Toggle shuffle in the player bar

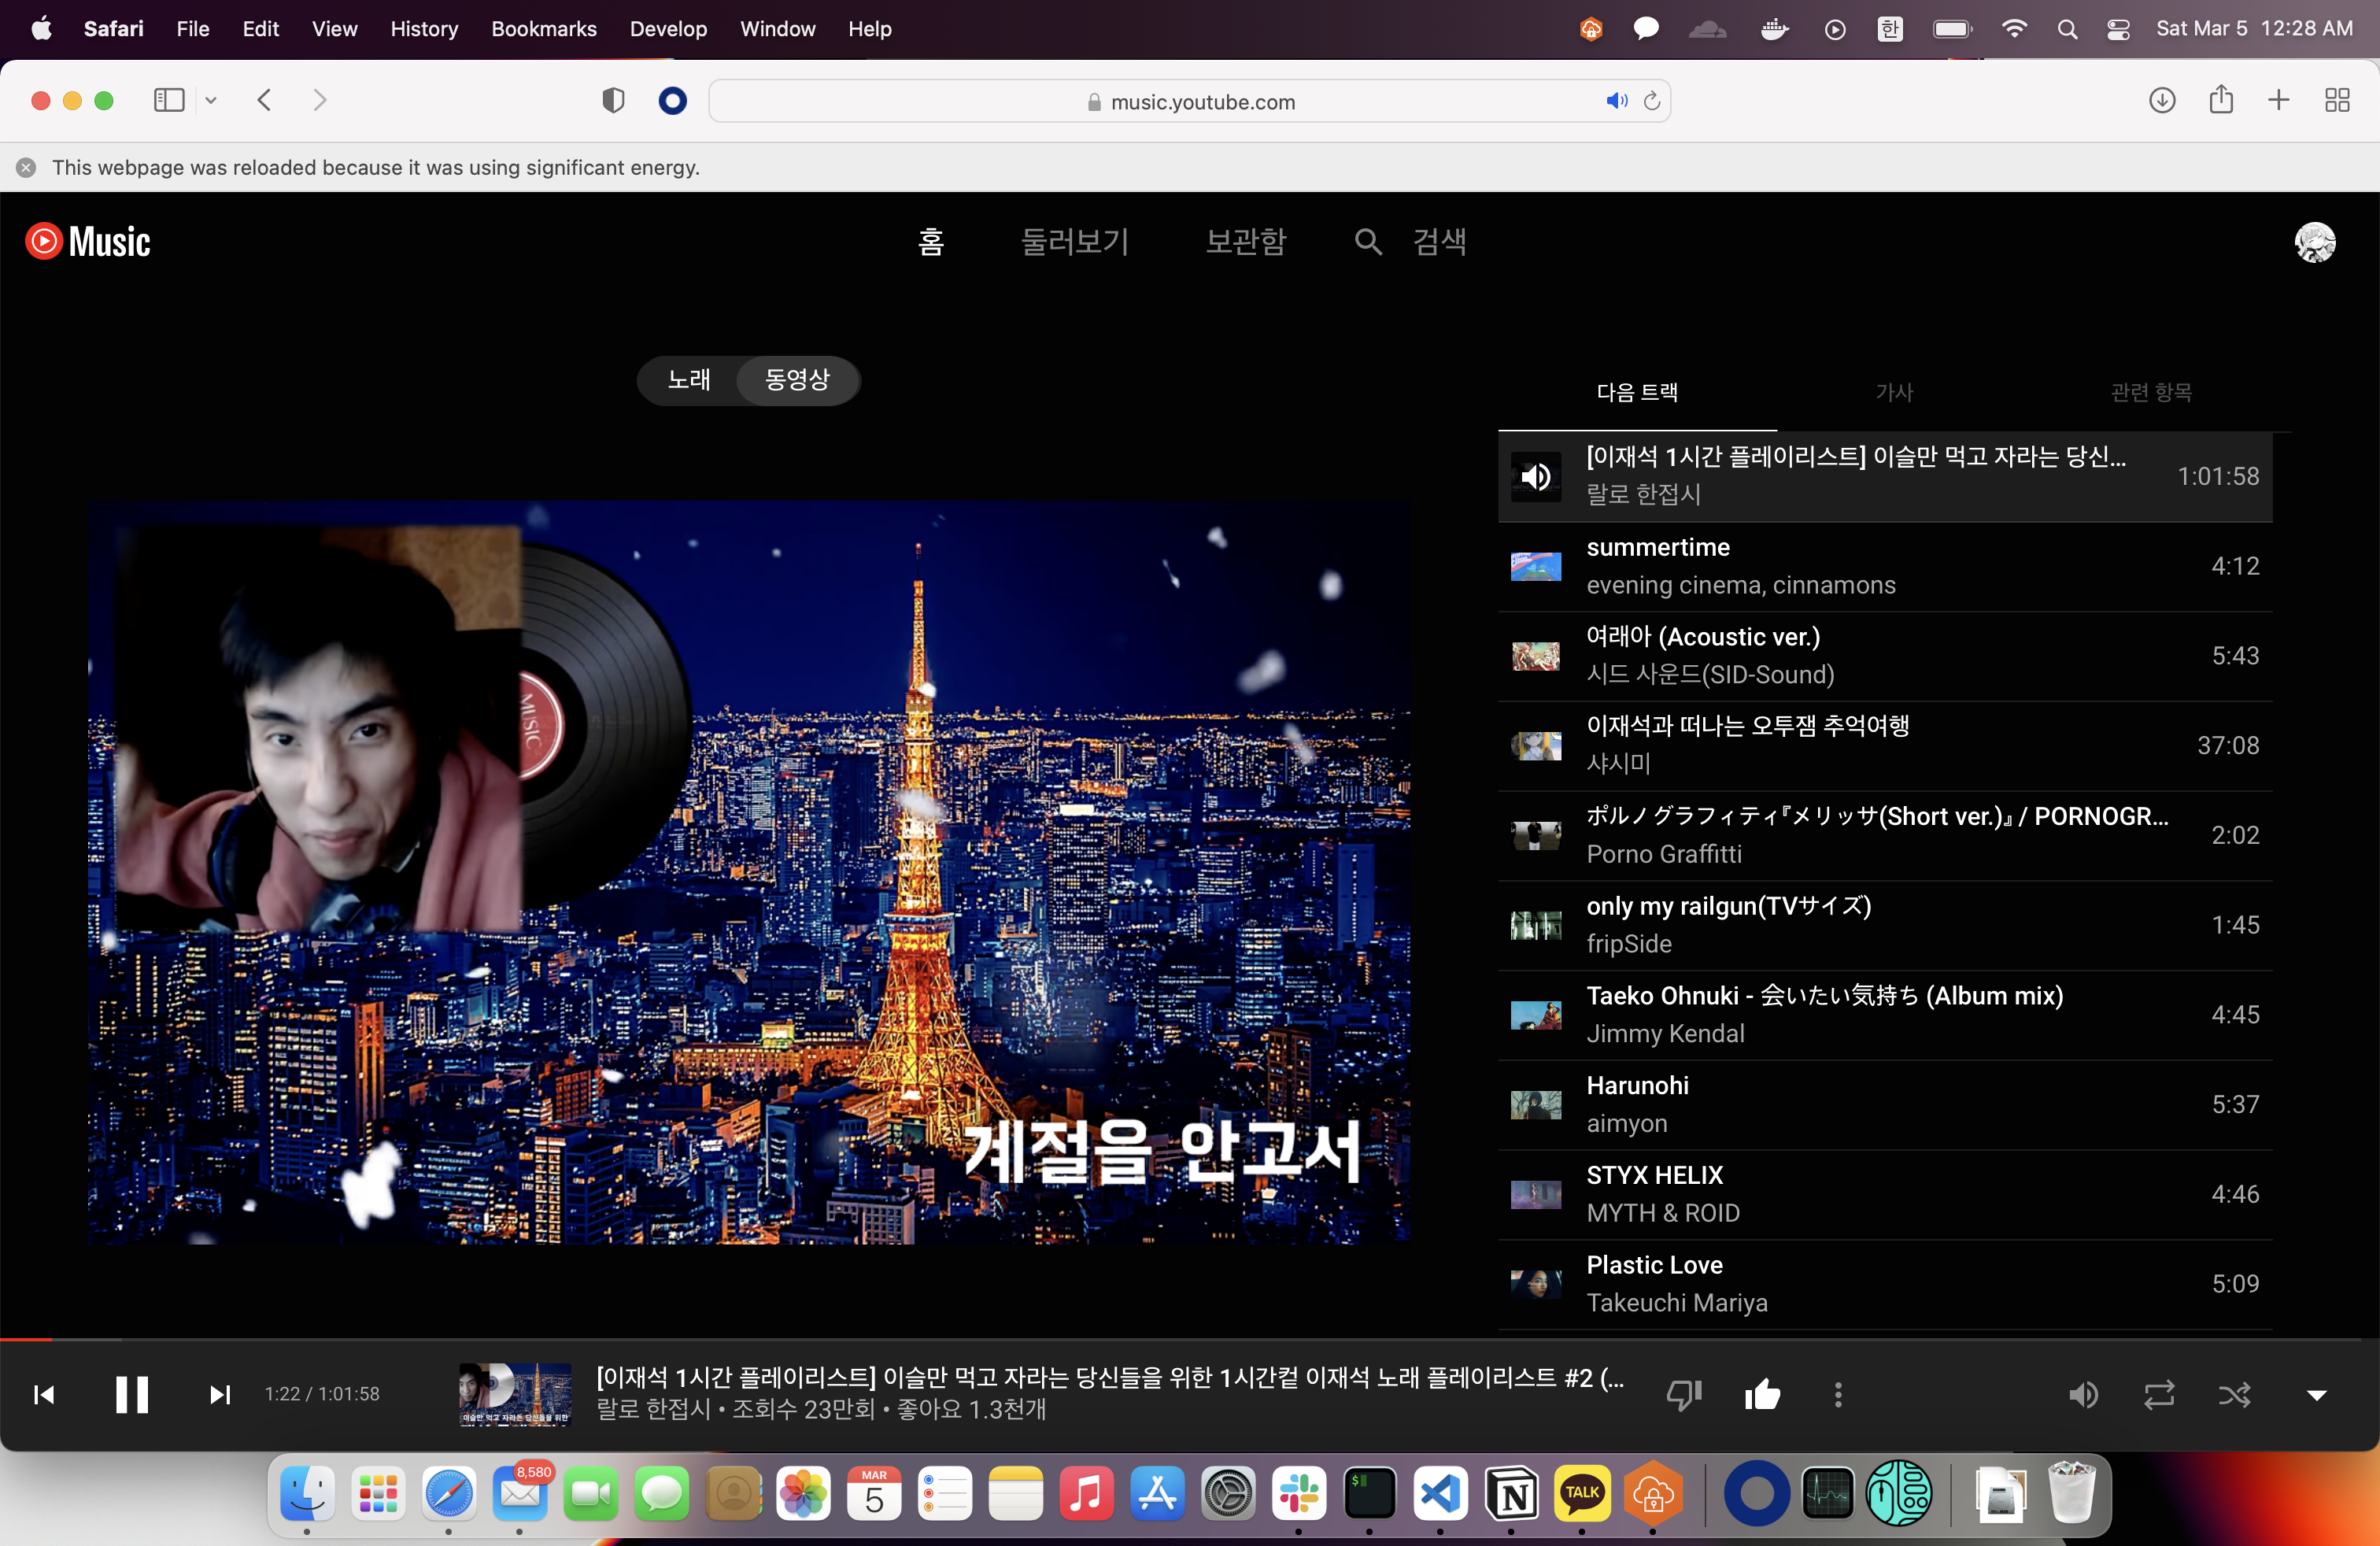pyautogui.click(x=2235, y=1394)
